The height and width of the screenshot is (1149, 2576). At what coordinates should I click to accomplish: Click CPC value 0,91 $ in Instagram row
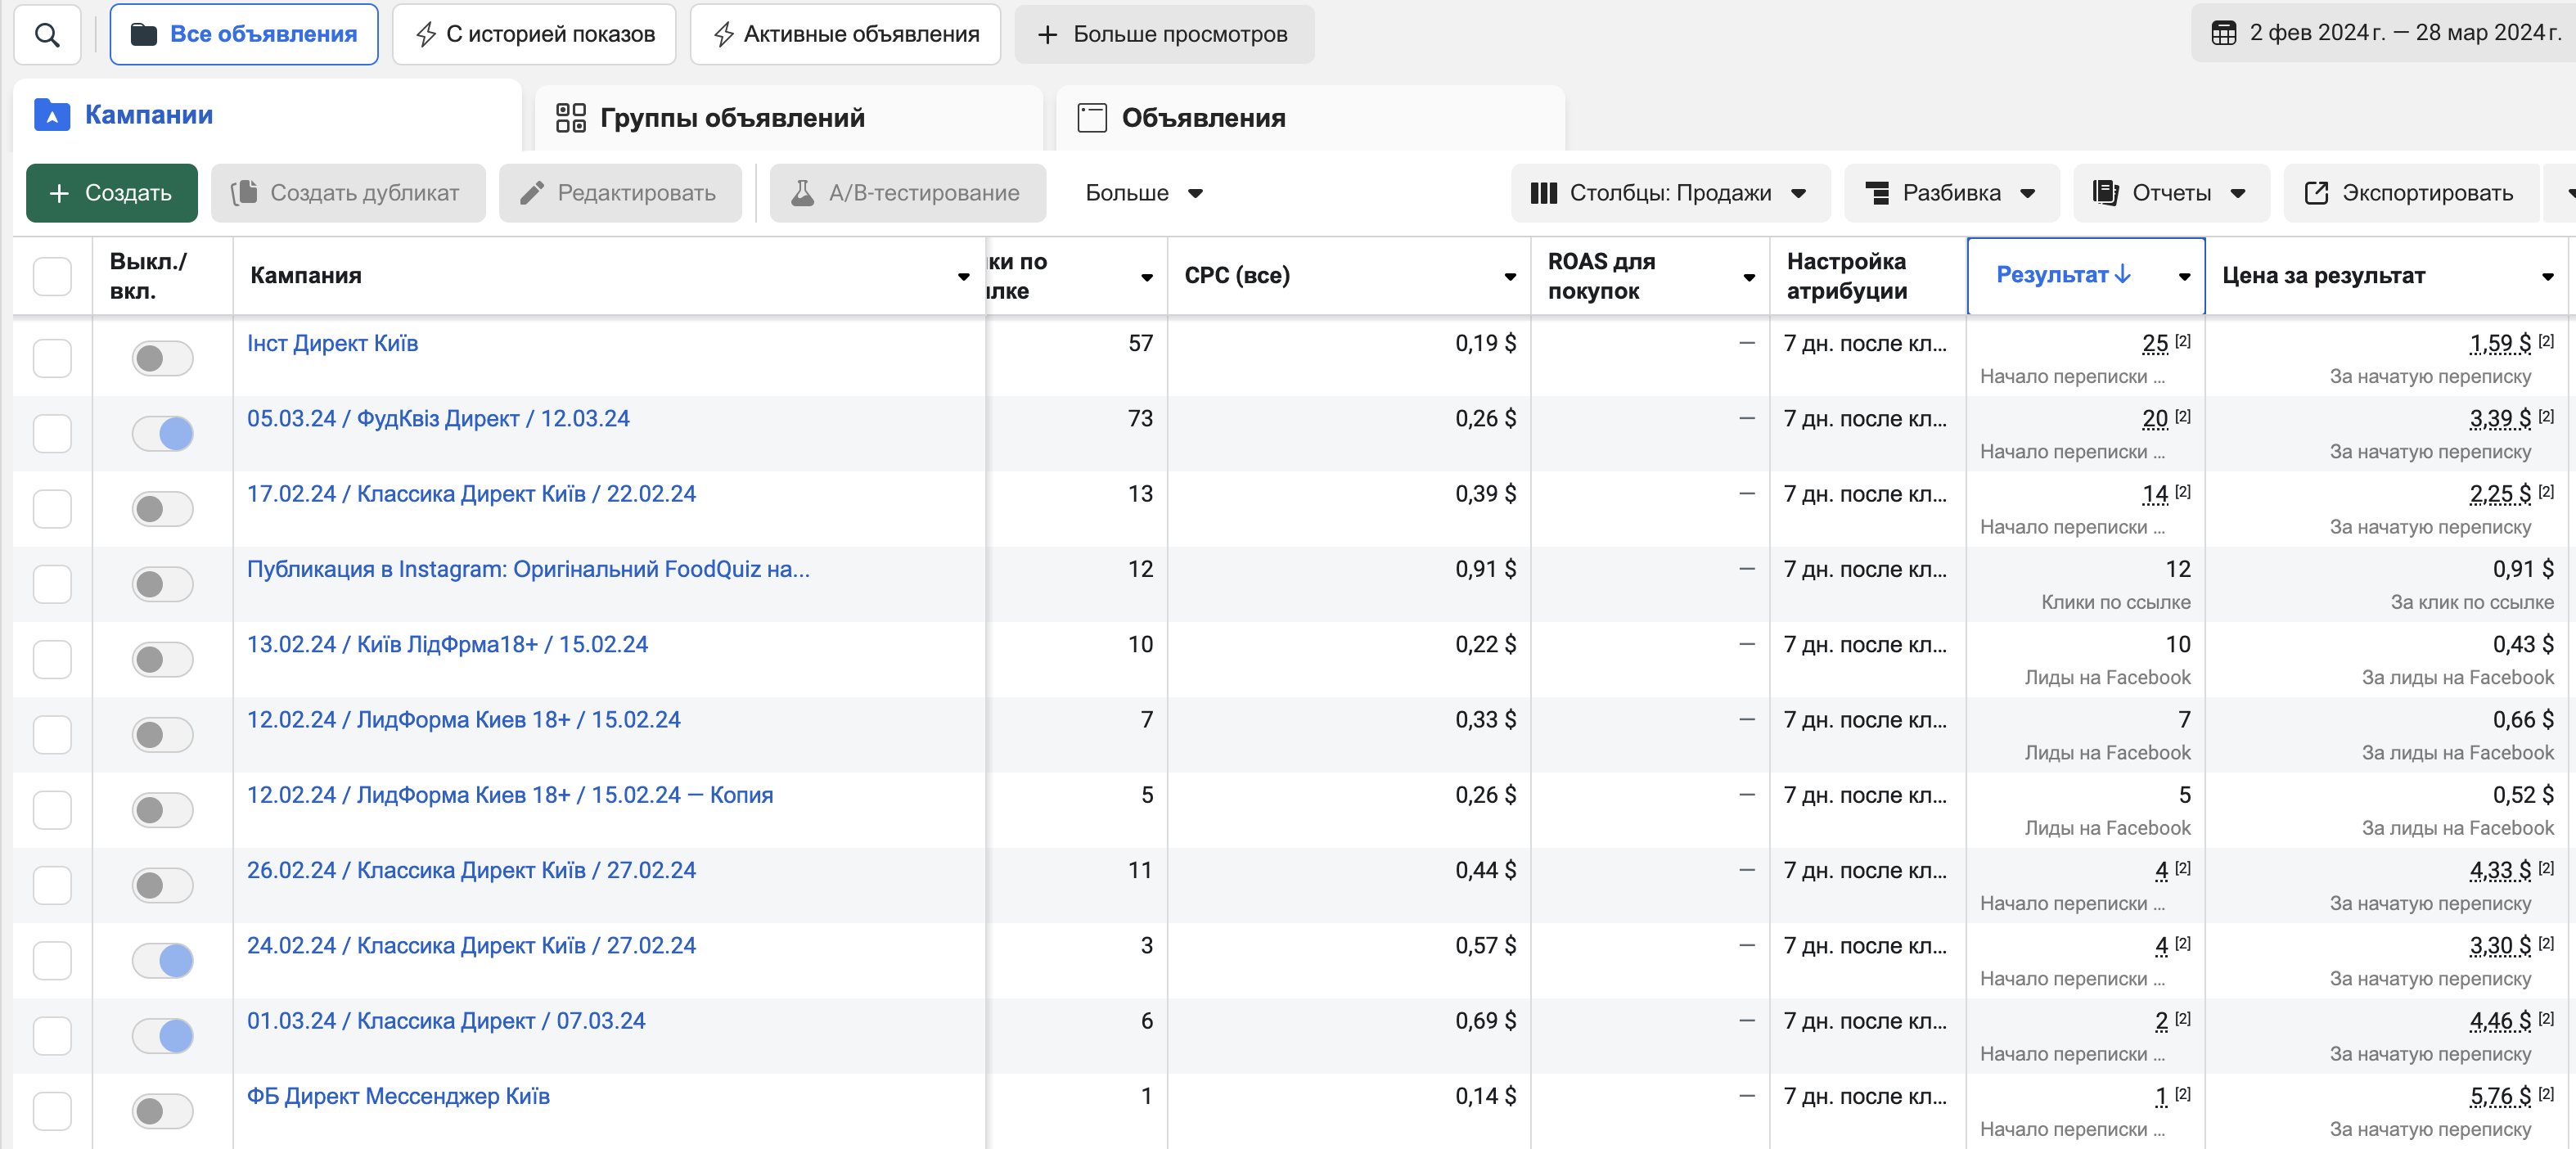pos(1485,569)
